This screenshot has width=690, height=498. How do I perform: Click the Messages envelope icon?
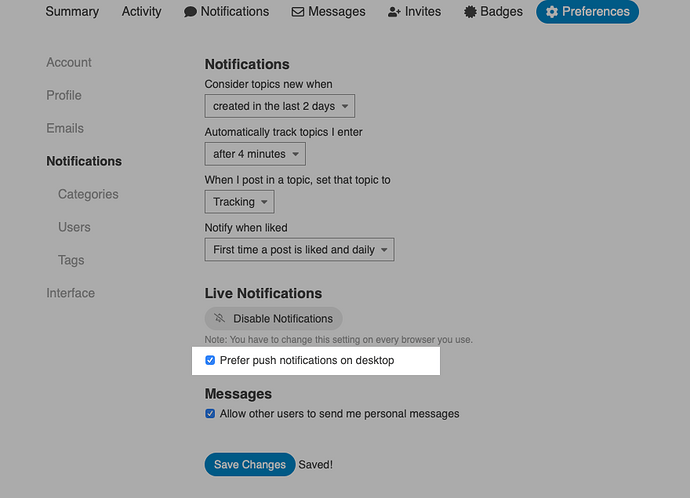[x=298, y=12]
